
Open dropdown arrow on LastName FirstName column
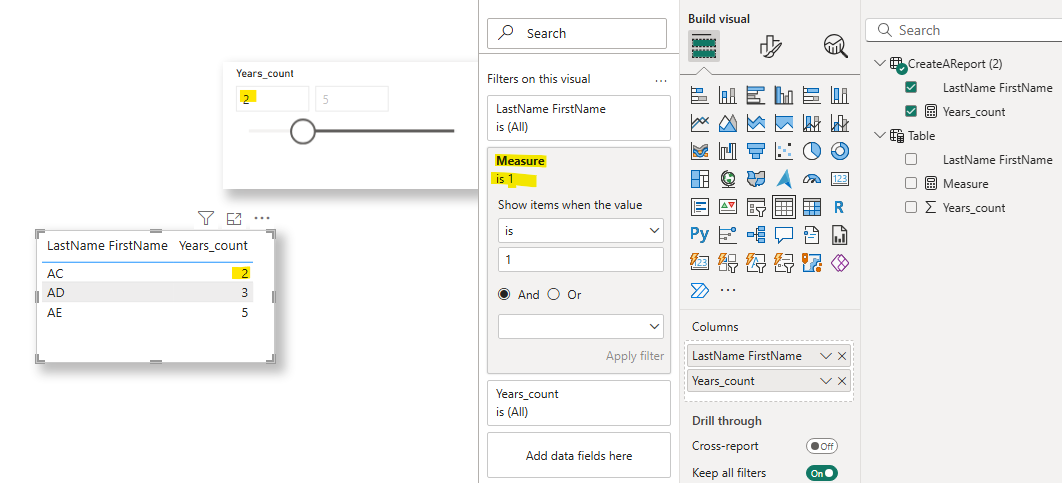[826, 356]
